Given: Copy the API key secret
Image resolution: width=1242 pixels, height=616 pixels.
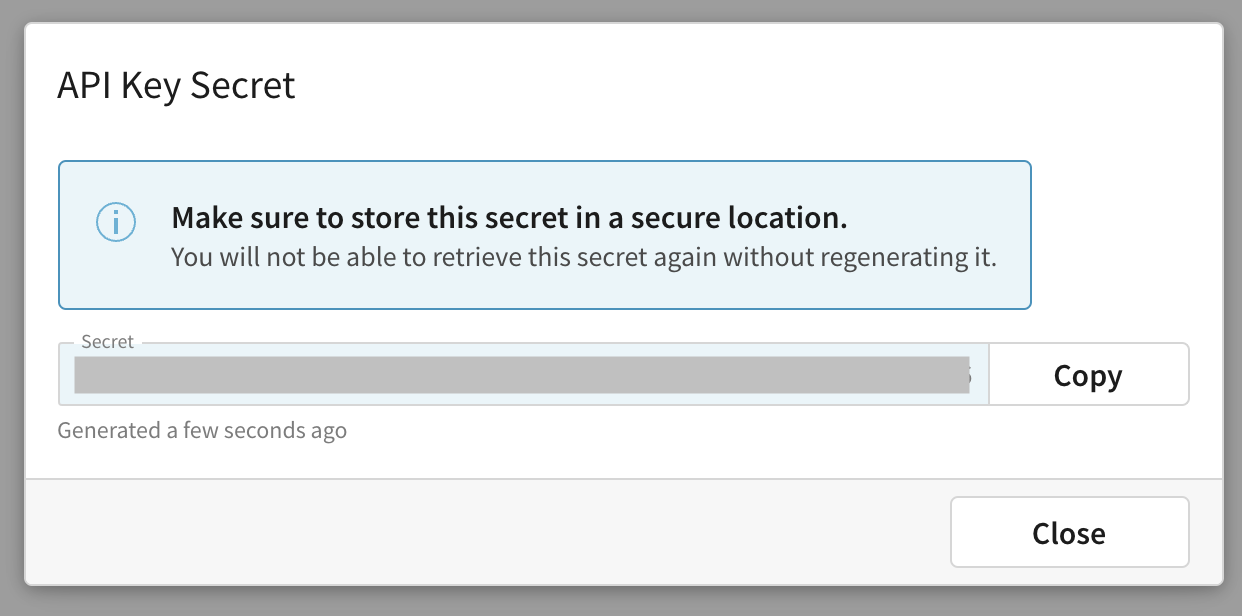Looking at the screenshot, I should (x=1088, y=375).
